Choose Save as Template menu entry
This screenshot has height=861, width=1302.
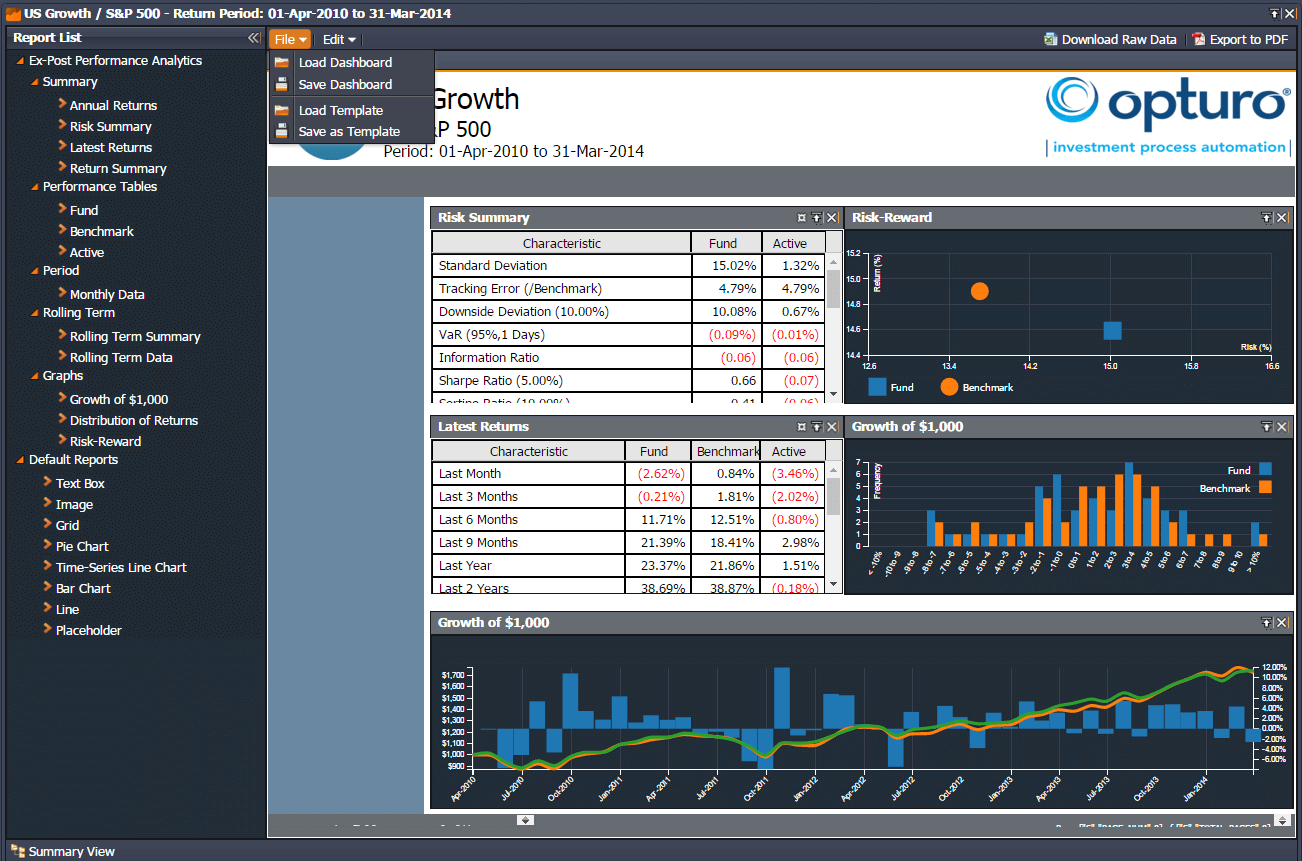(x=349, y=132)
